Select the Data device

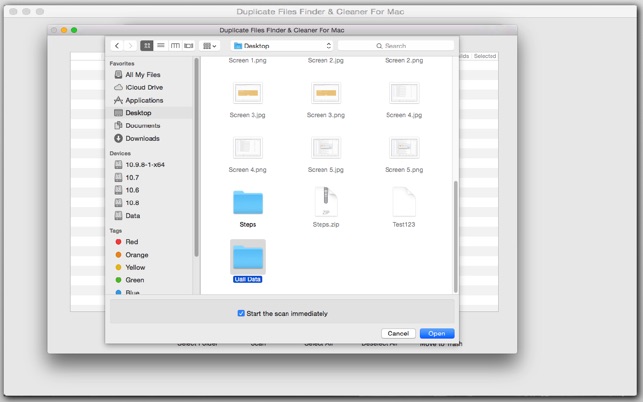click(x=132, y=215)
